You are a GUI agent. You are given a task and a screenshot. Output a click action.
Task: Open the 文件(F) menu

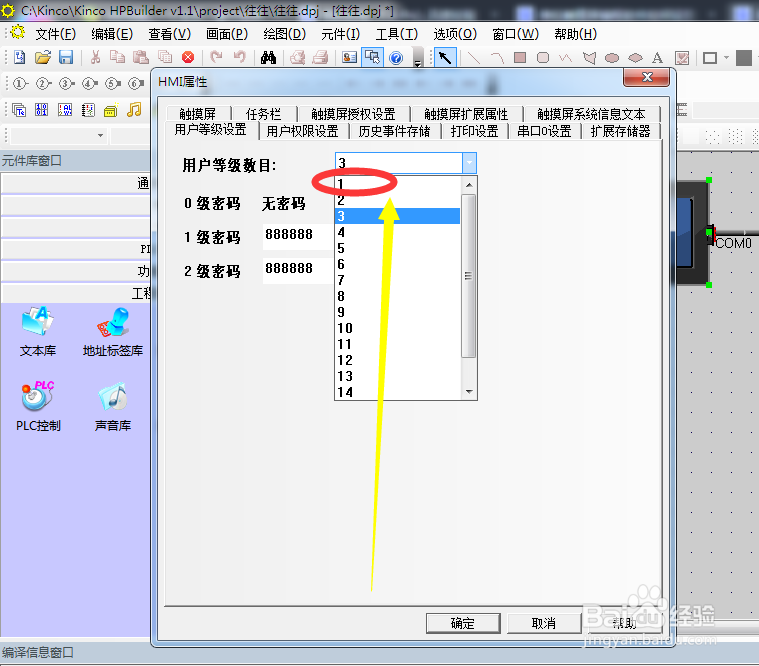(56, 34)
